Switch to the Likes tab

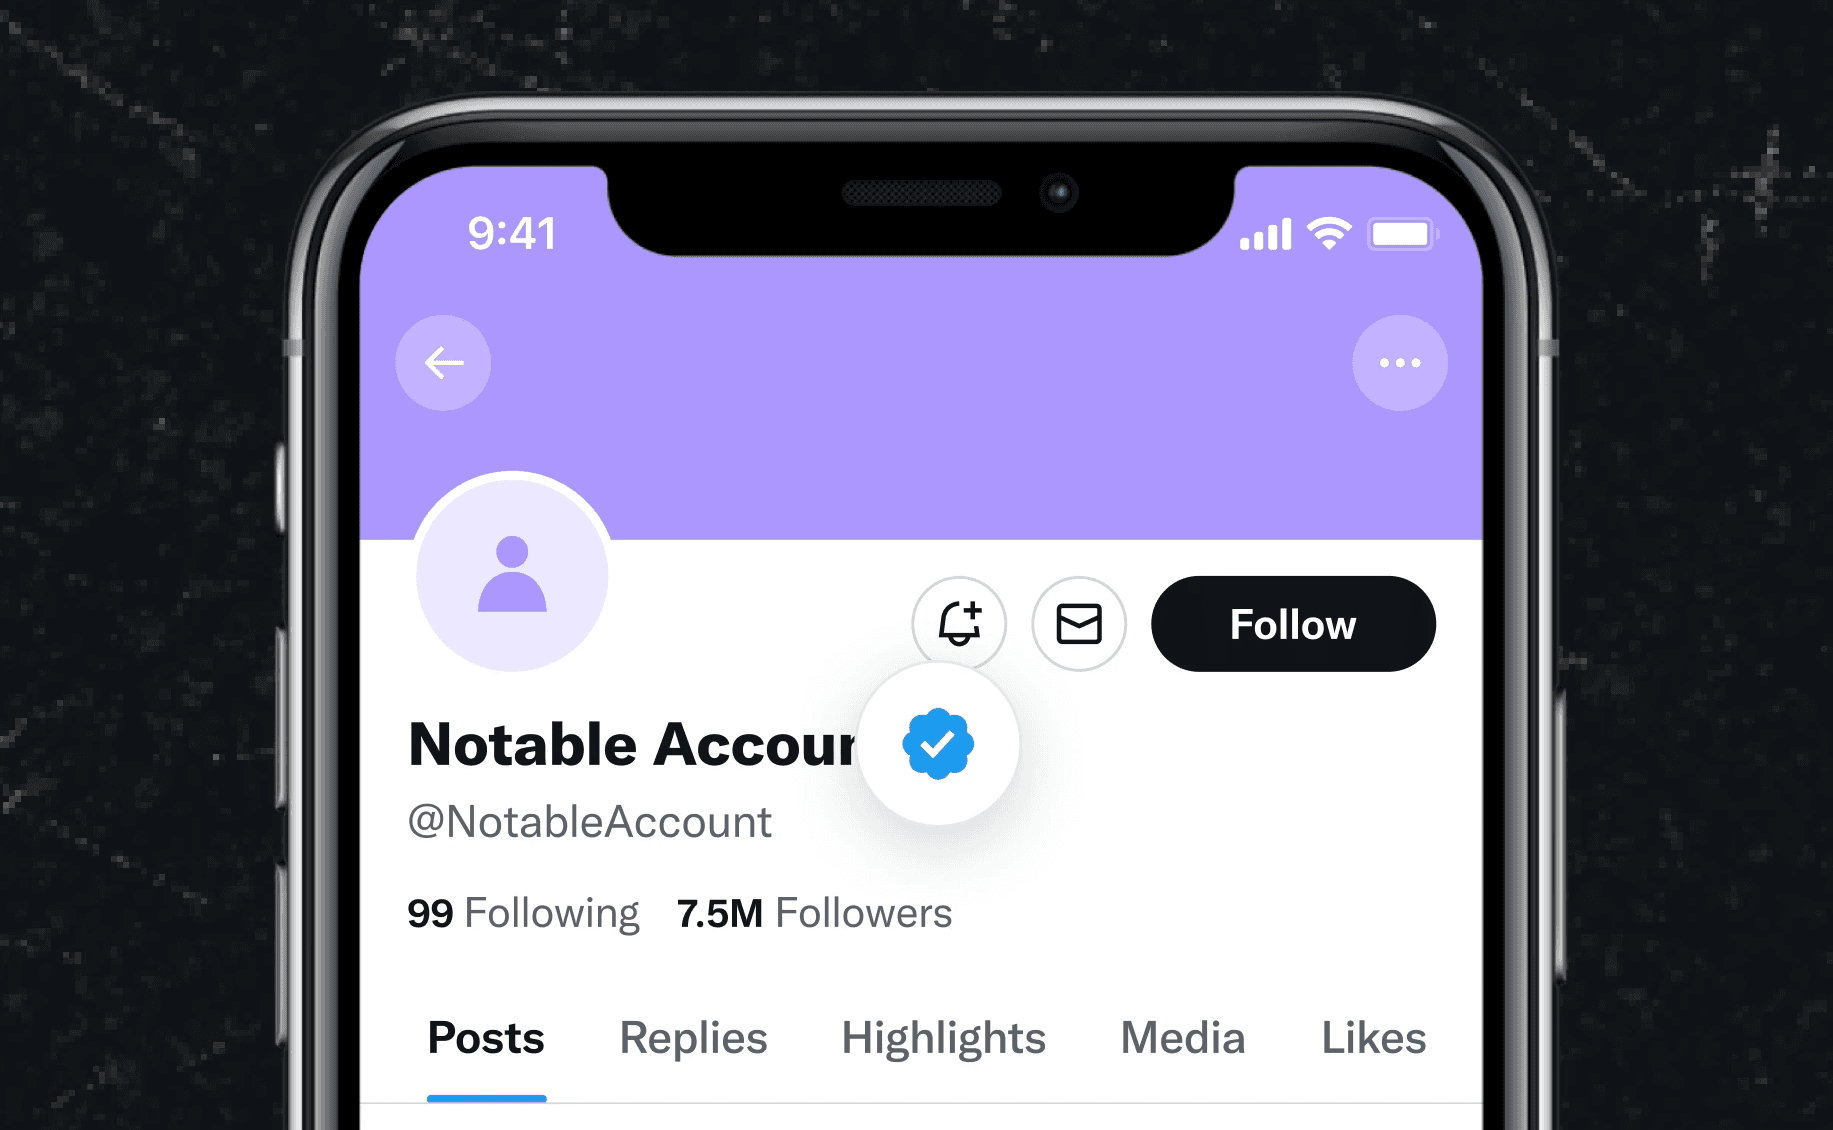[x=1372, y=1038]
